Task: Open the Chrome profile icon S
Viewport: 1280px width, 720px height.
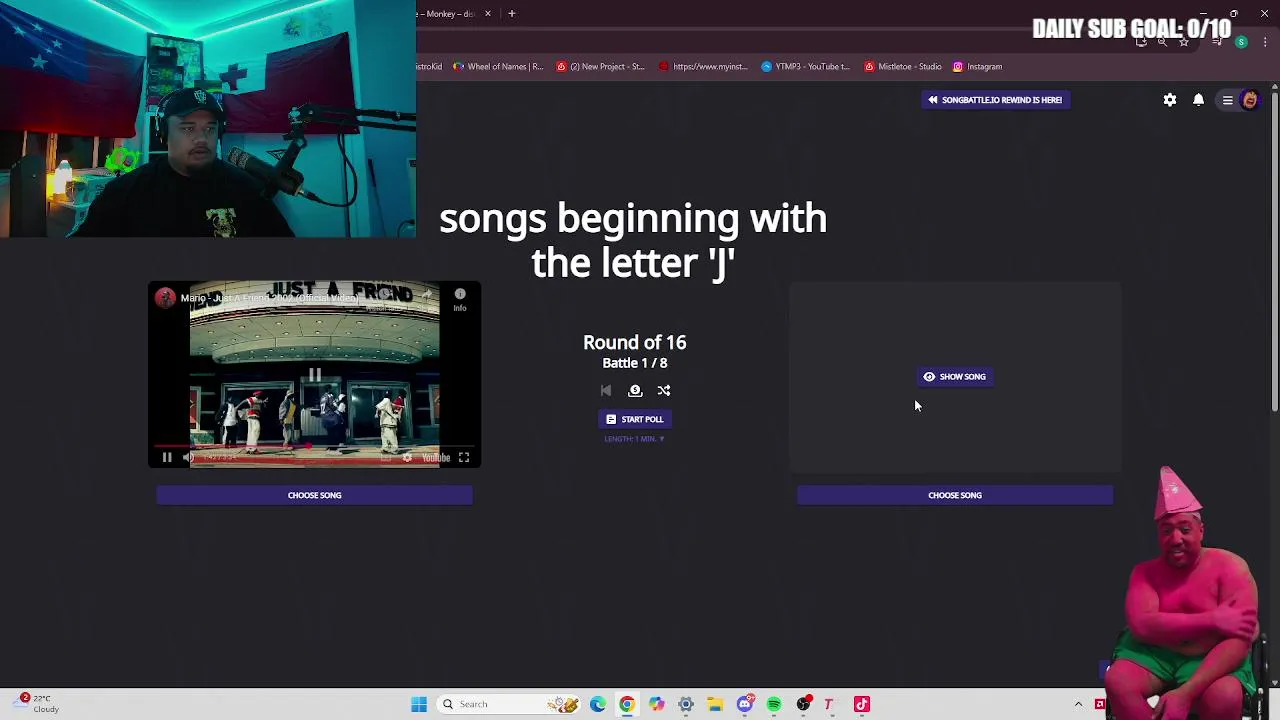Action: (1241, 42)
